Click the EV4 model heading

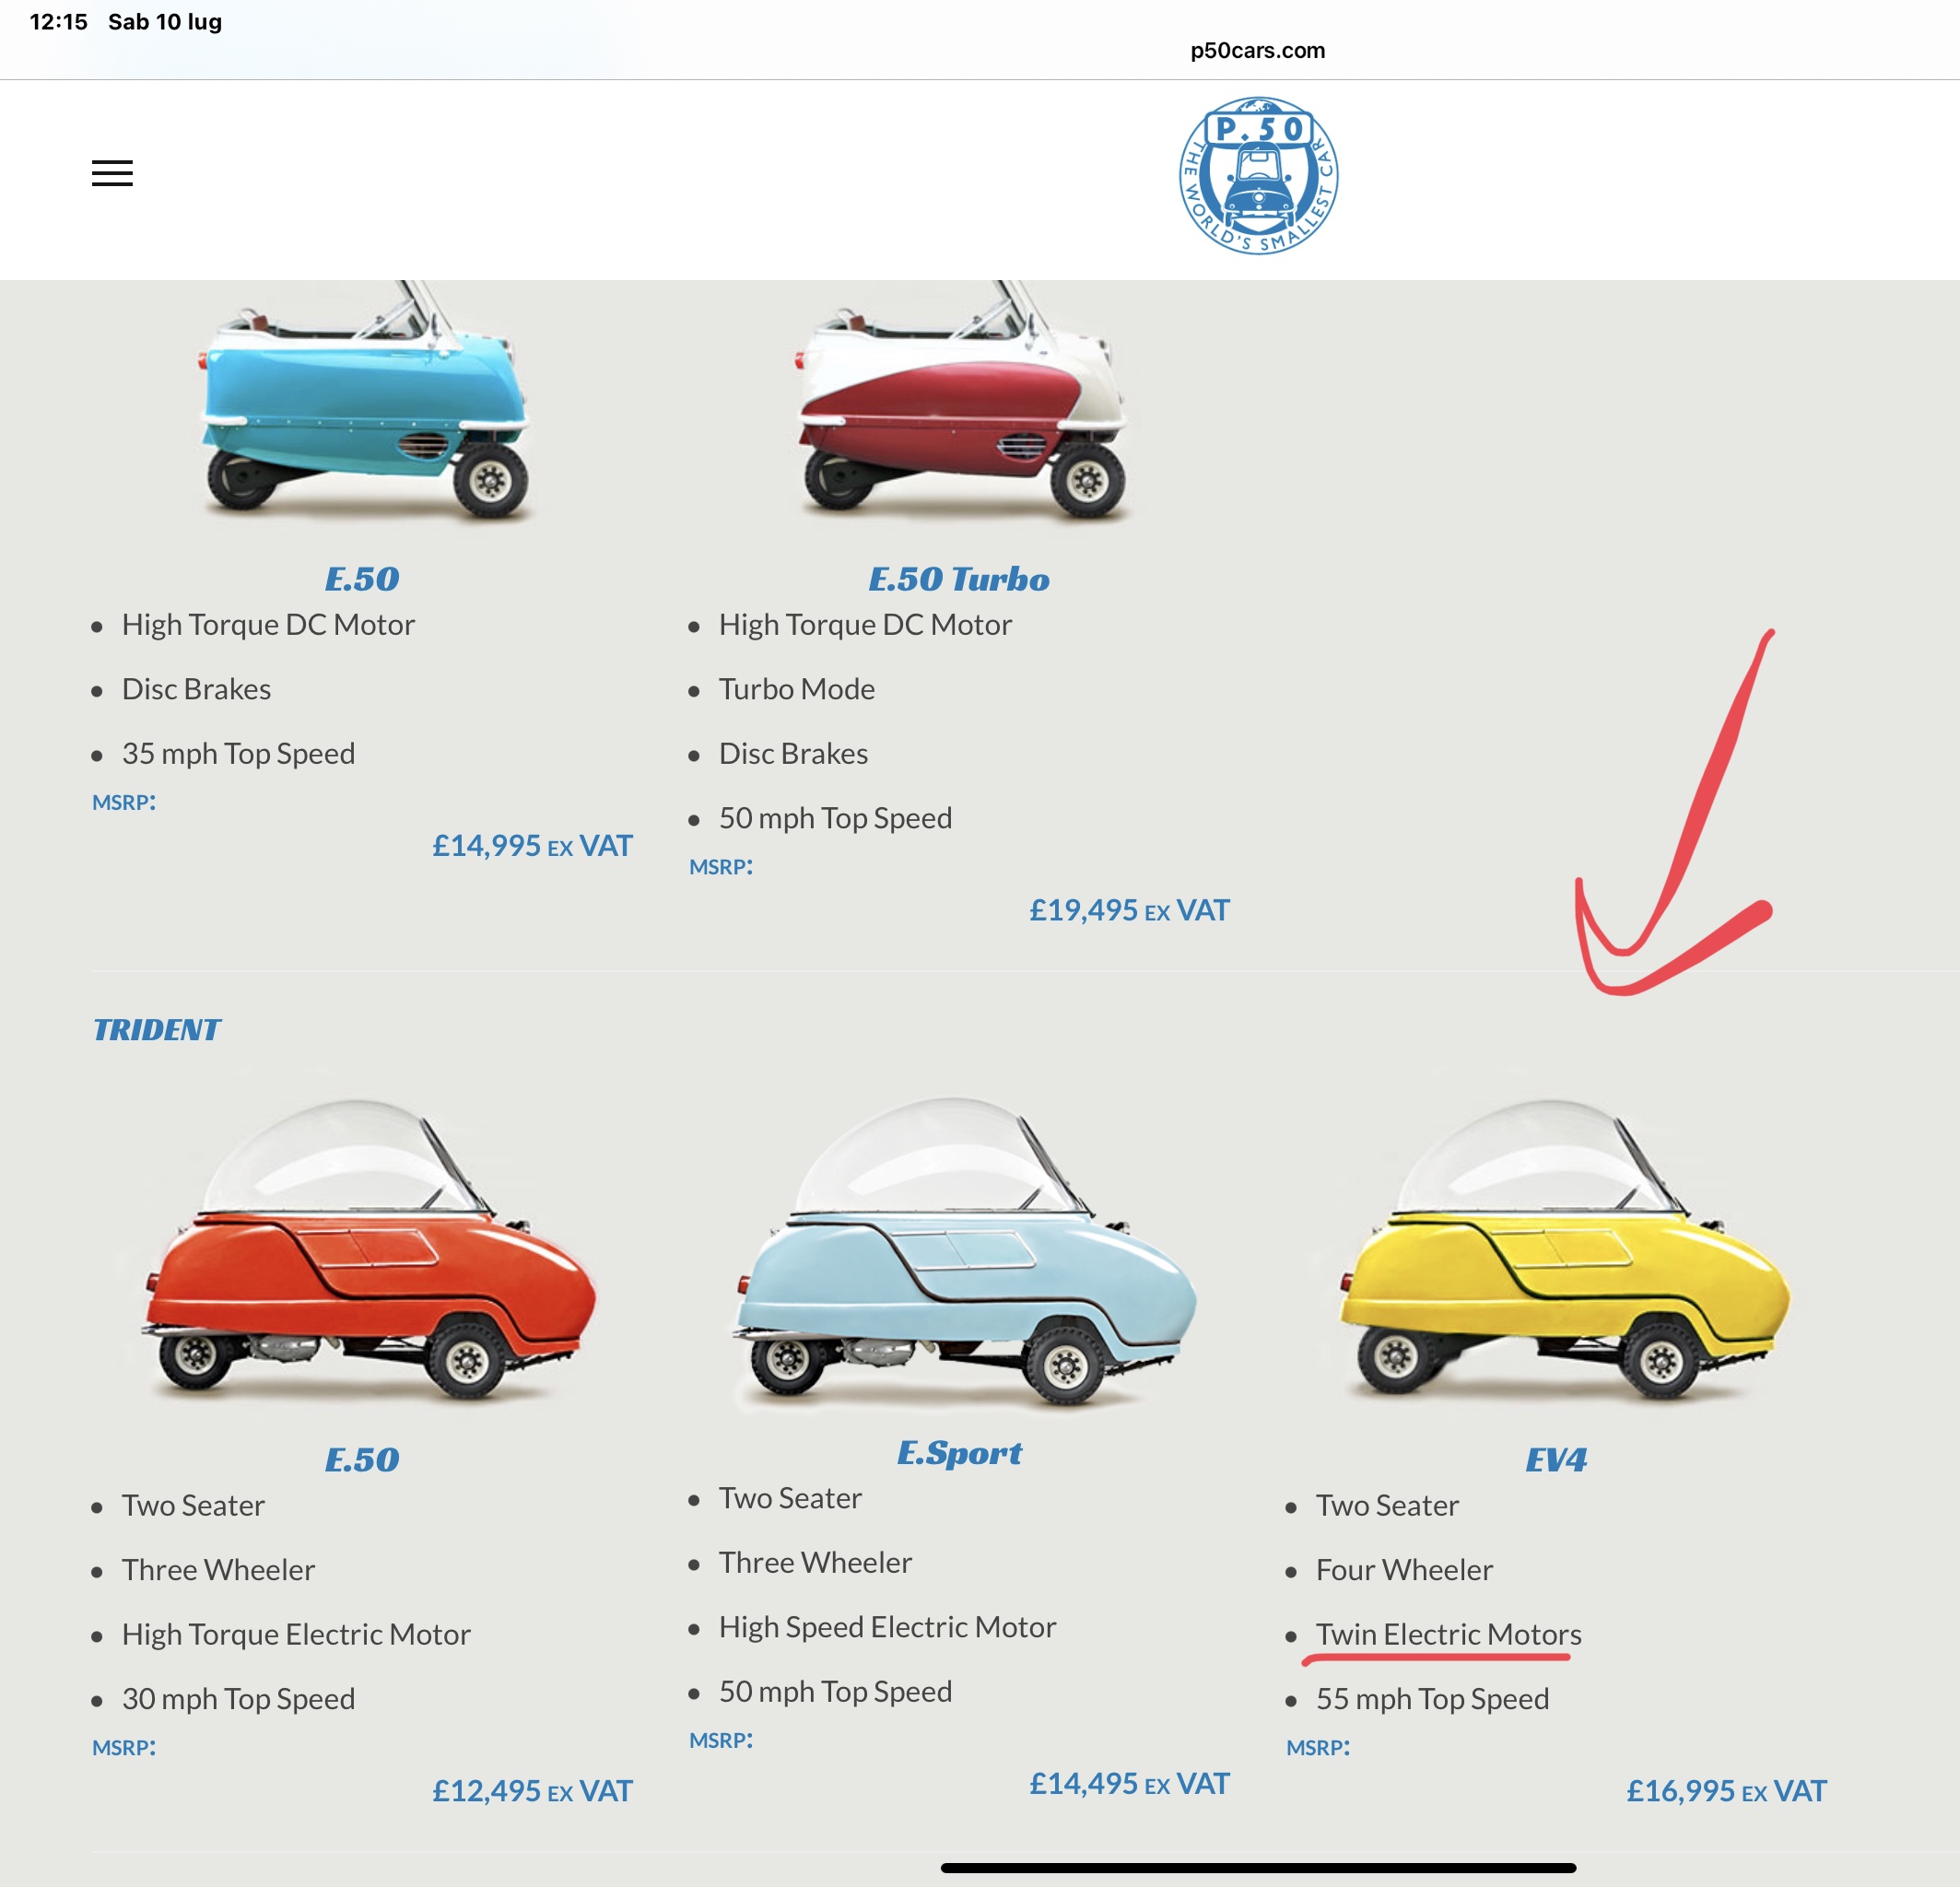pyautogui.click(x=1556, y=1460)
